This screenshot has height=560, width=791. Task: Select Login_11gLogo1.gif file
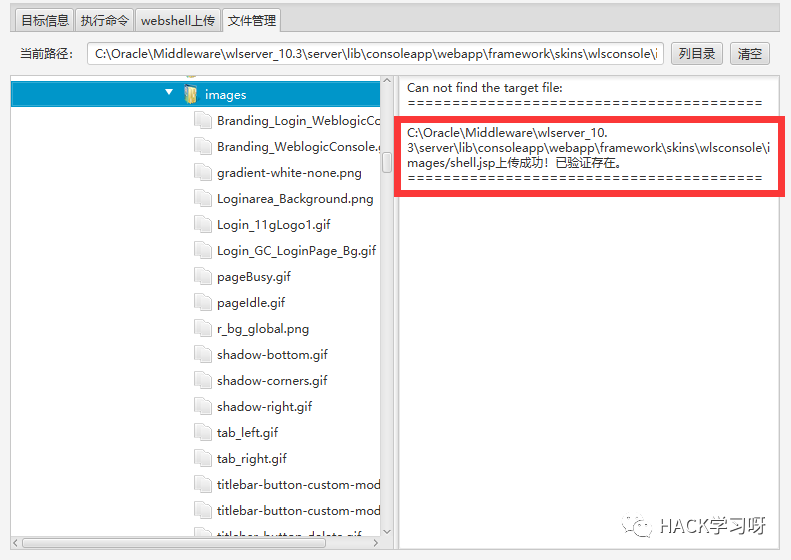coord(273,225)
